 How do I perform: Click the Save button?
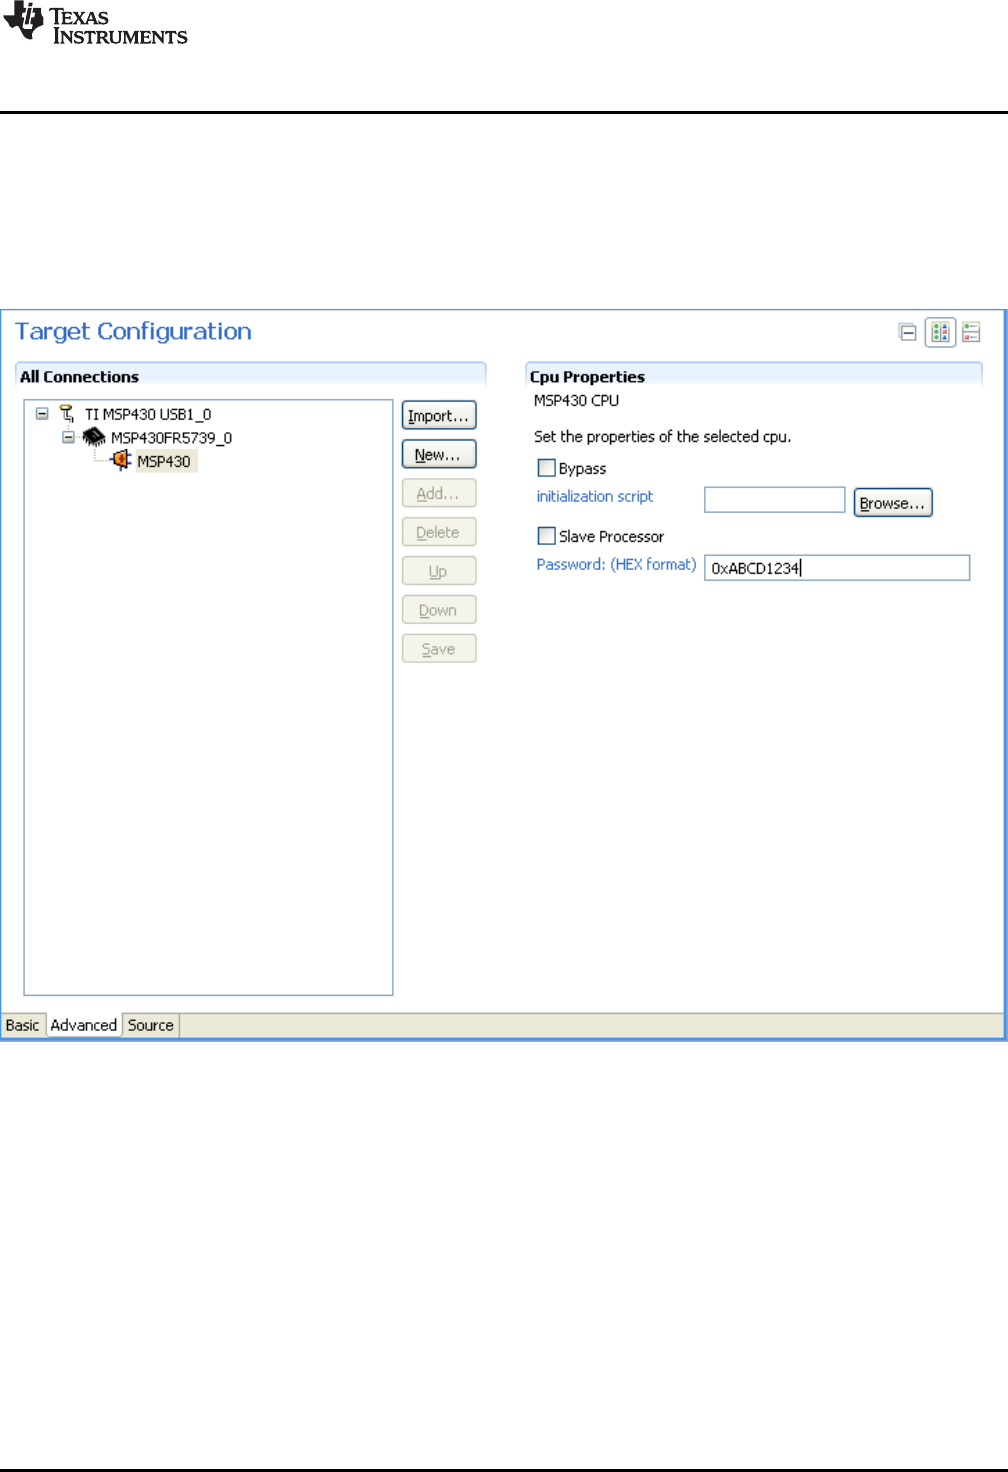click(439, 650)
